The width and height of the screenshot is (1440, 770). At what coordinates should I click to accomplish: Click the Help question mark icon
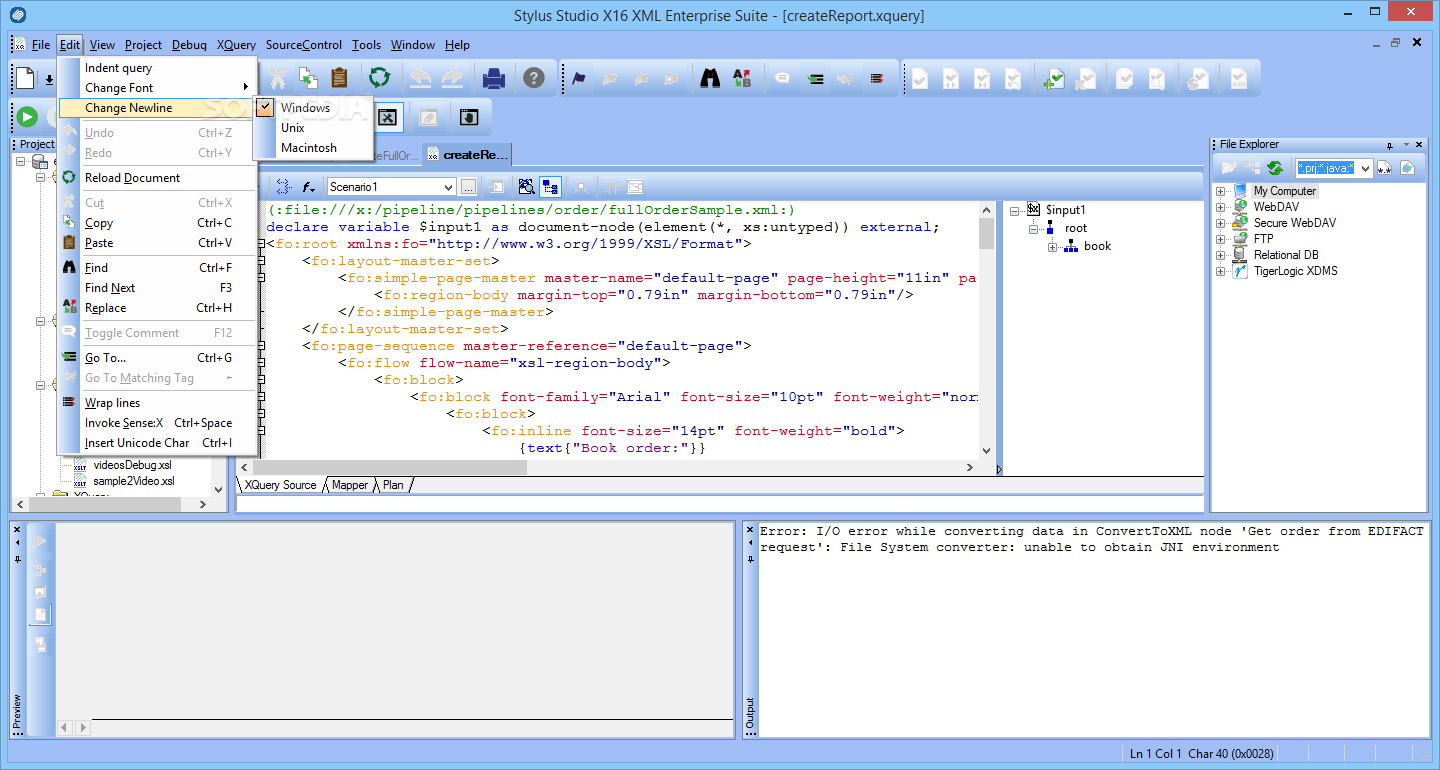[x=534, y=78]
